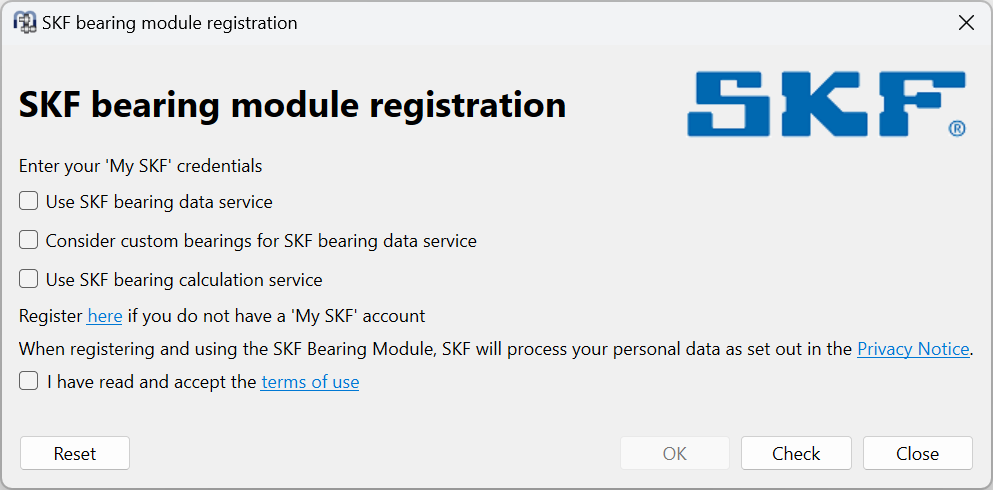
Task: Click the "Enter your 'My SKF' credentials" text
Action: click(140, 165)
